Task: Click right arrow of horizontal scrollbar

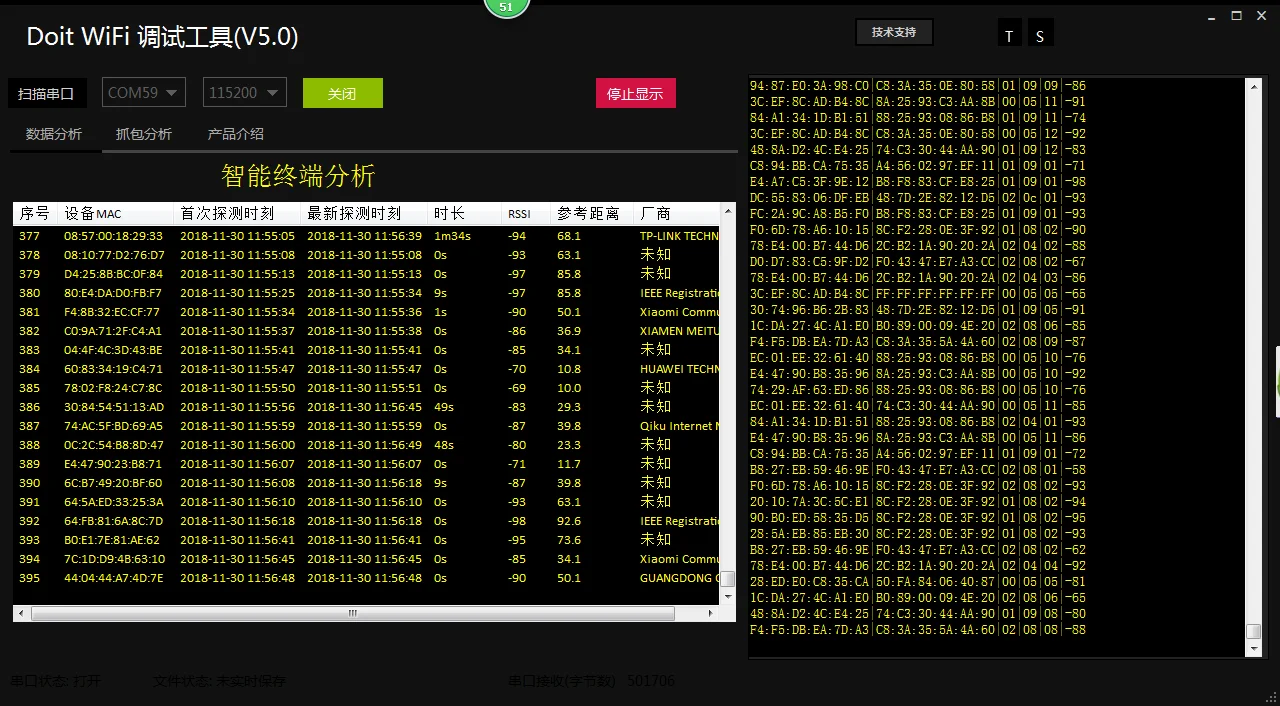Action: click(713, 613)
